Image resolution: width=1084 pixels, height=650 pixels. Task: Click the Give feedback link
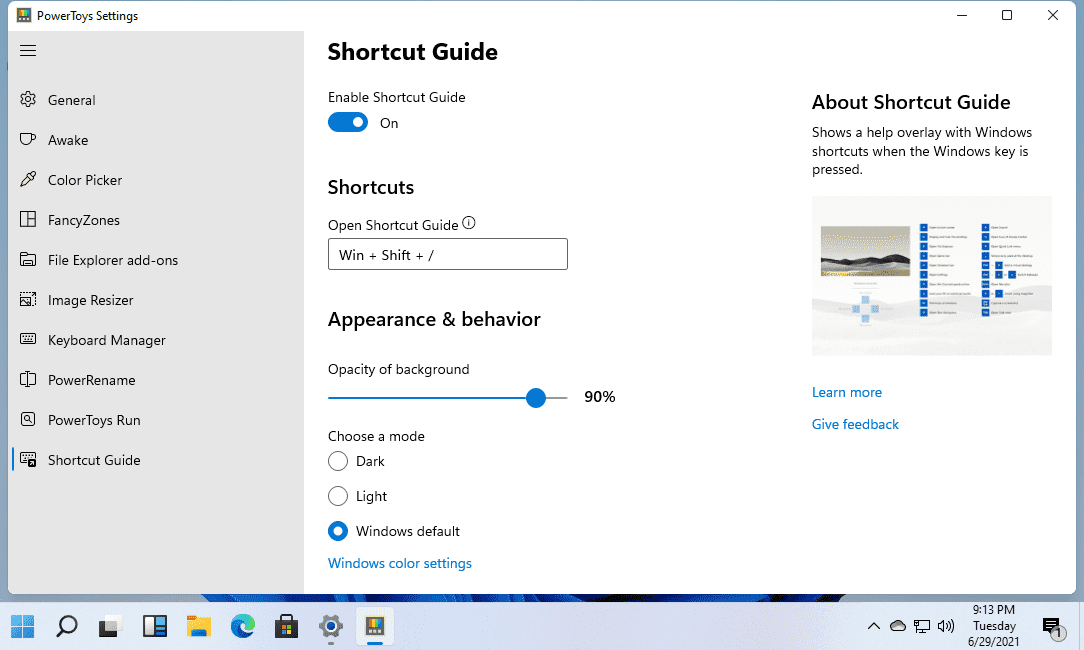coord(855,424)
